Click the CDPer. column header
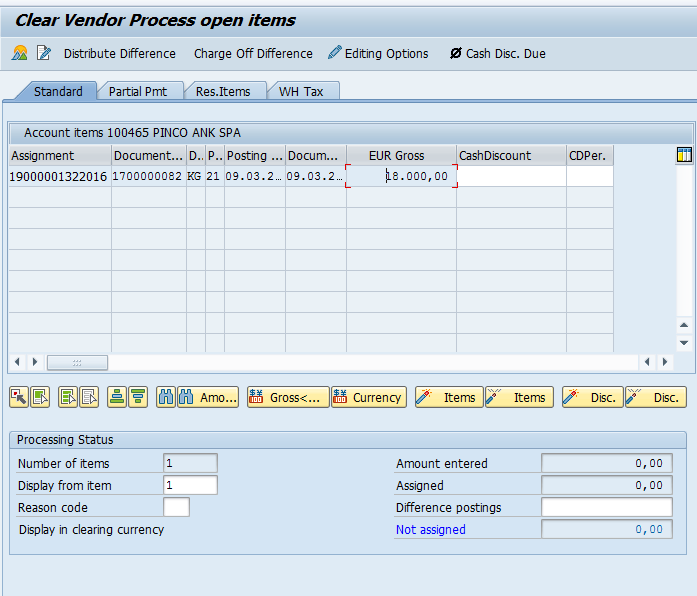The height and width of the screenshot is (596, 697). [x=590, y=156]
